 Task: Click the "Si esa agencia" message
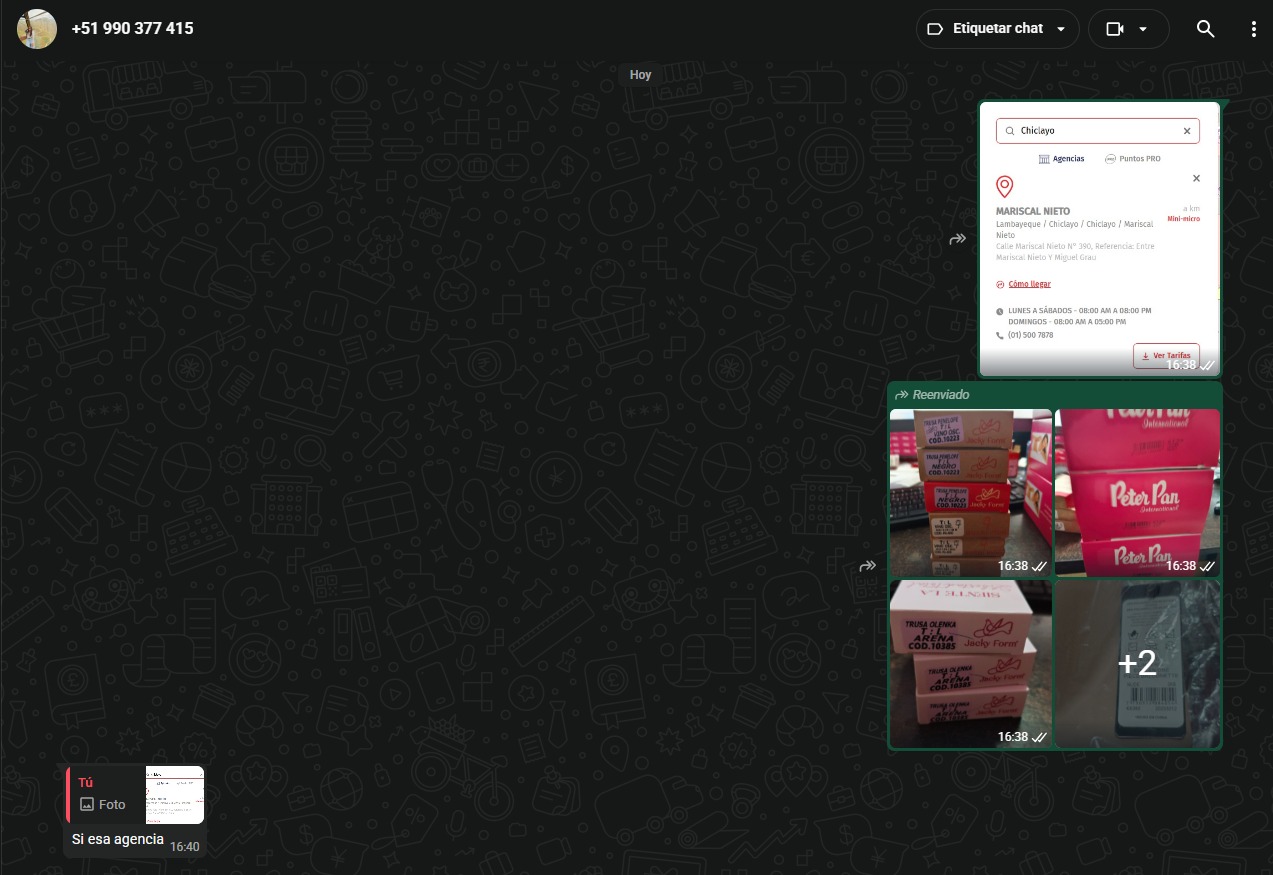click(117, 839)
